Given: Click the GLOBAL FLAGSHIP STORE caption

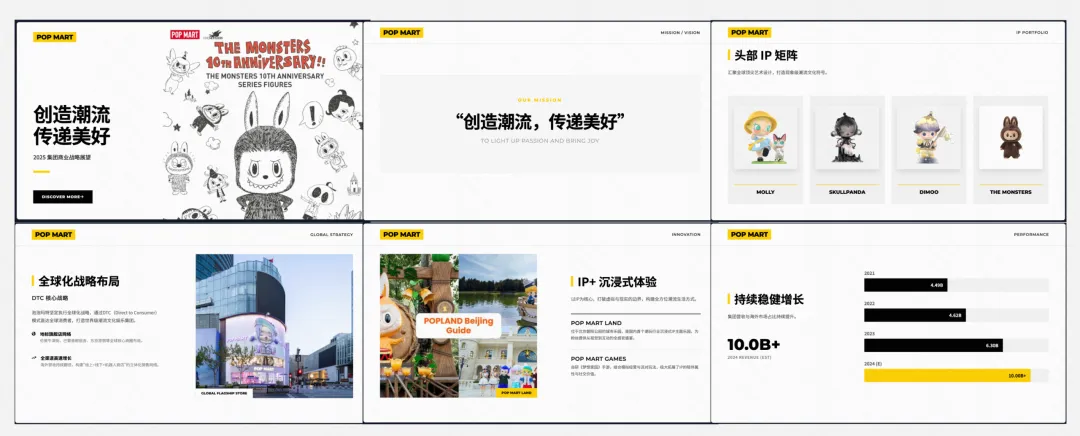Looking at the screenshot, I should coord(224,393).
